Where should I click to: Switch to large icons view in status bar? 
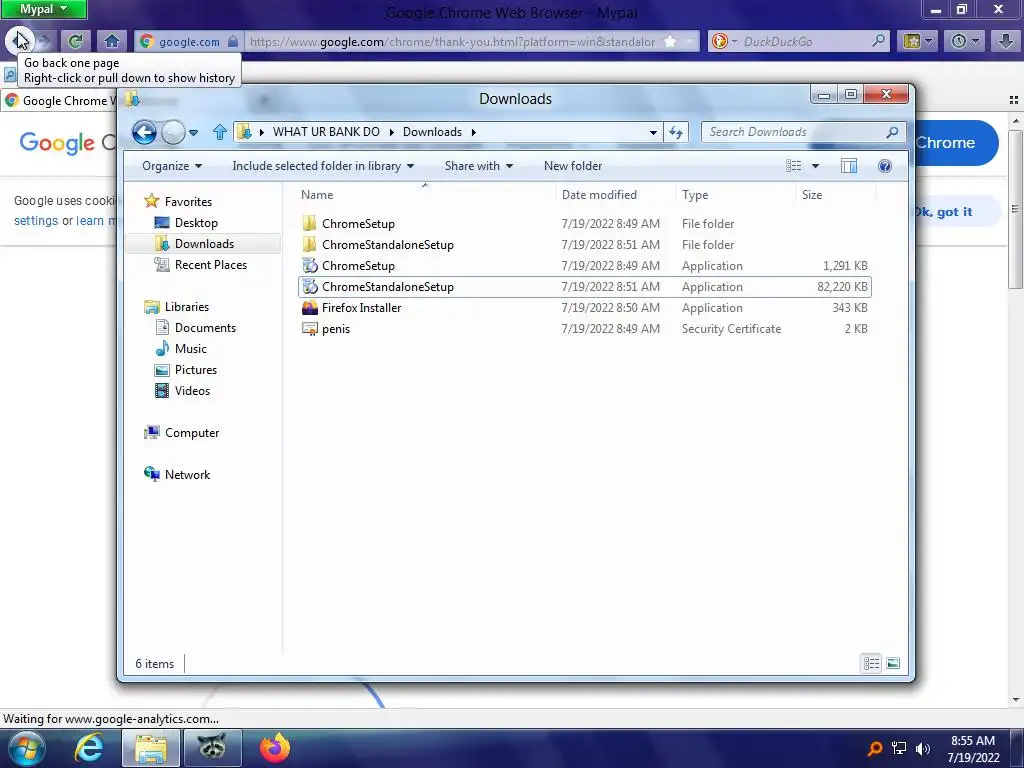893,664
